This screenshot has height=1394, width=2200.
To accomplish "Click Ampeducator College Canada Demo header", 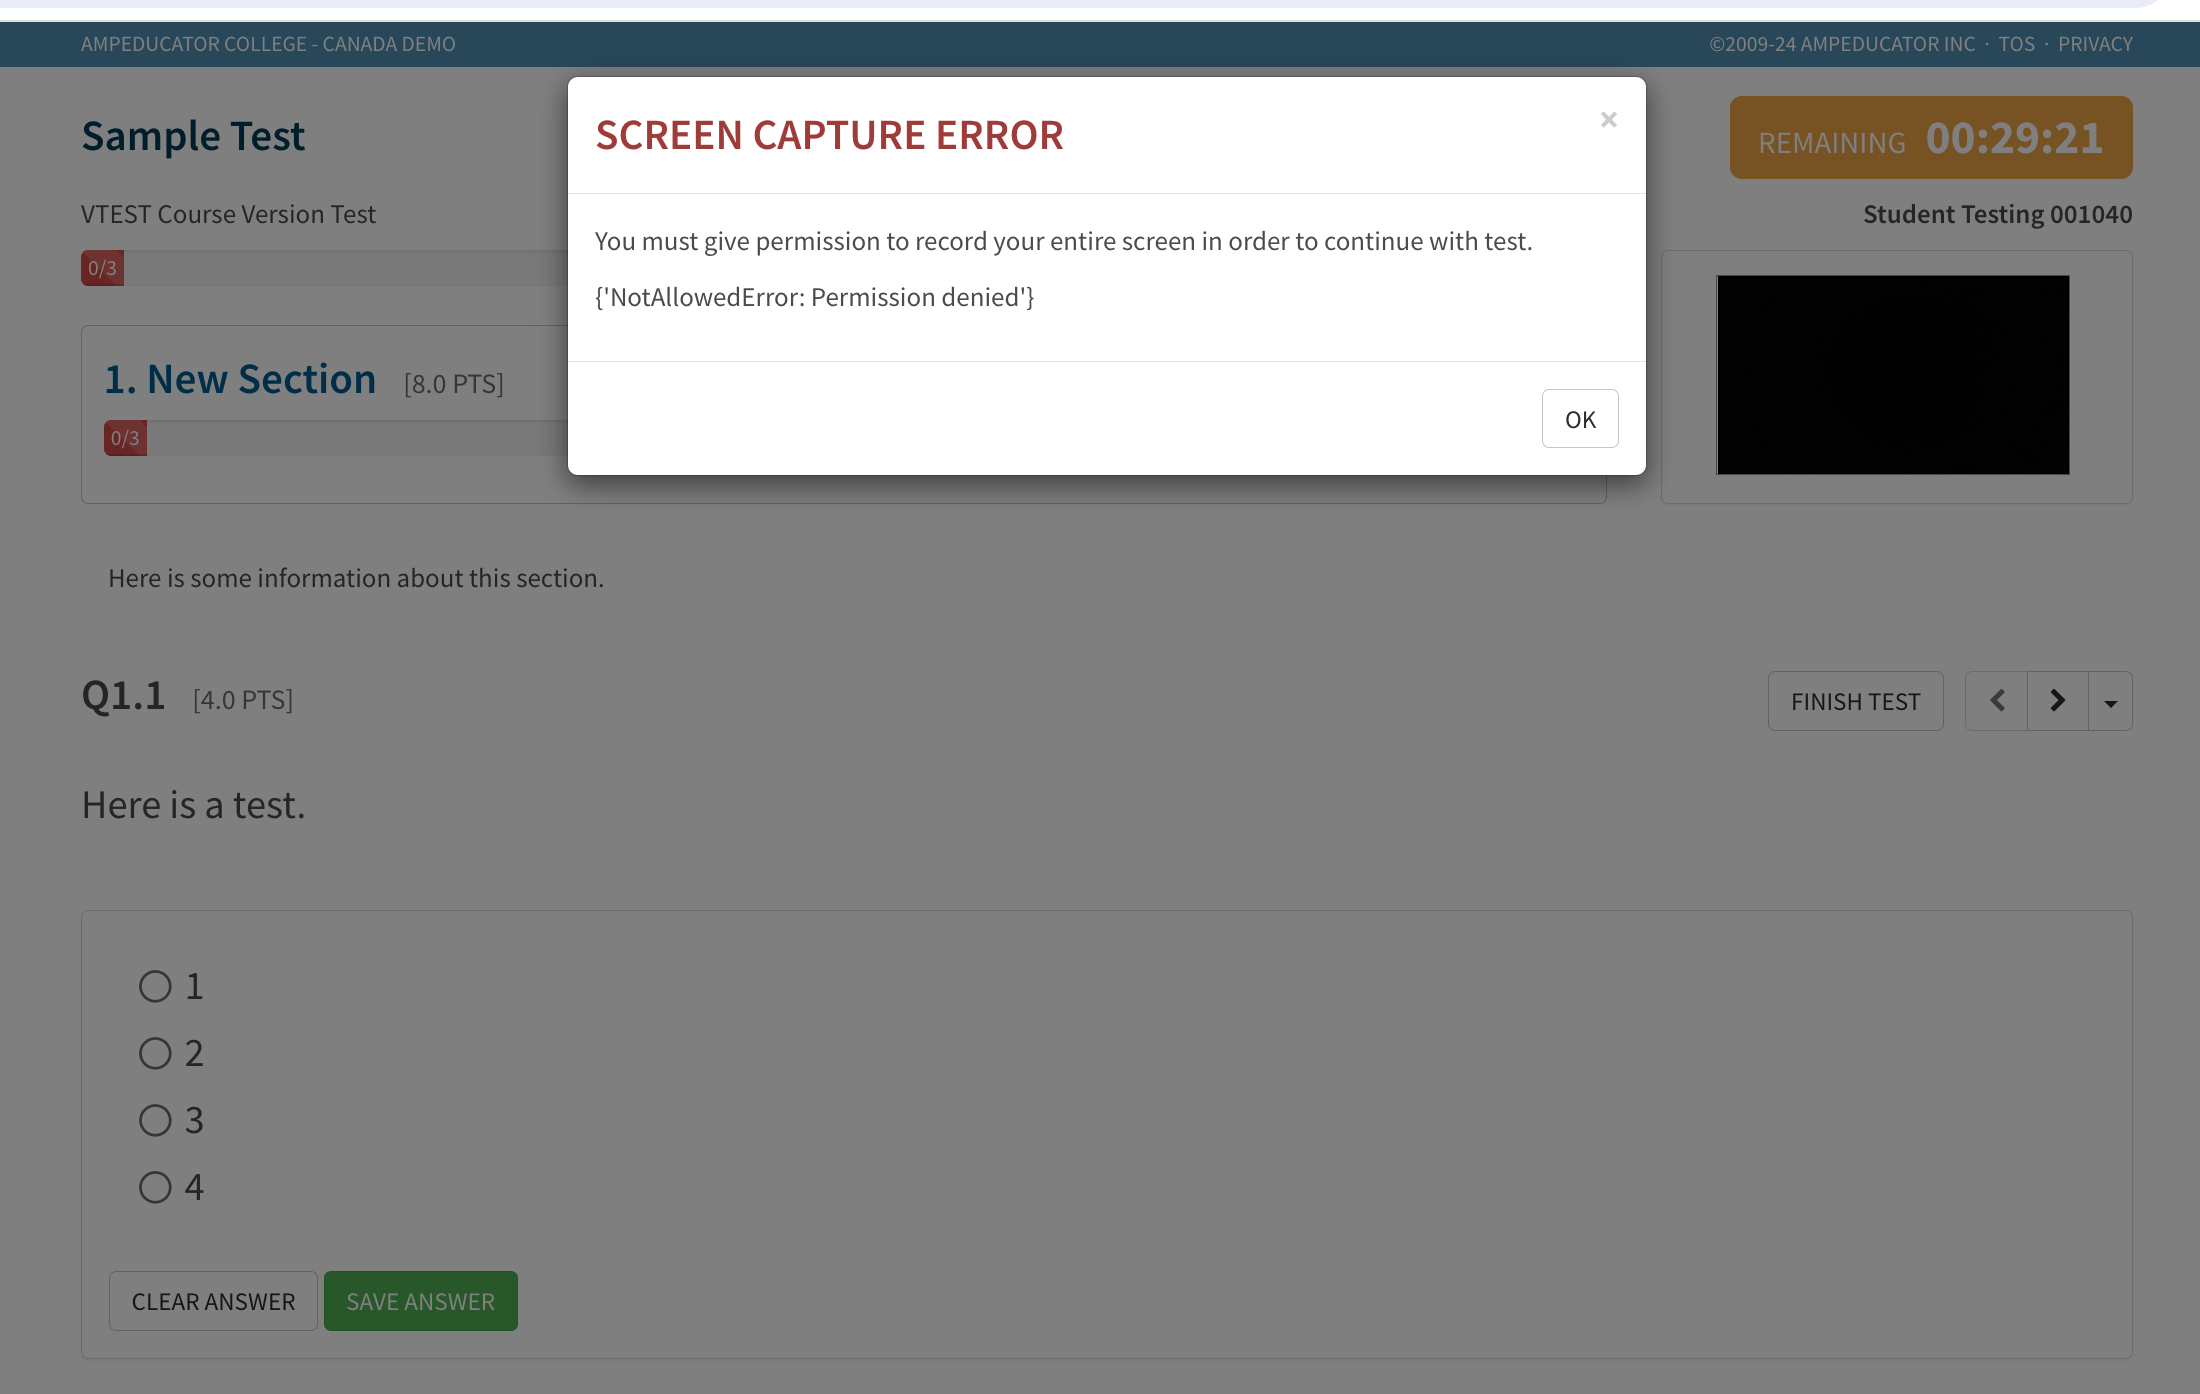I will (268, 44).
